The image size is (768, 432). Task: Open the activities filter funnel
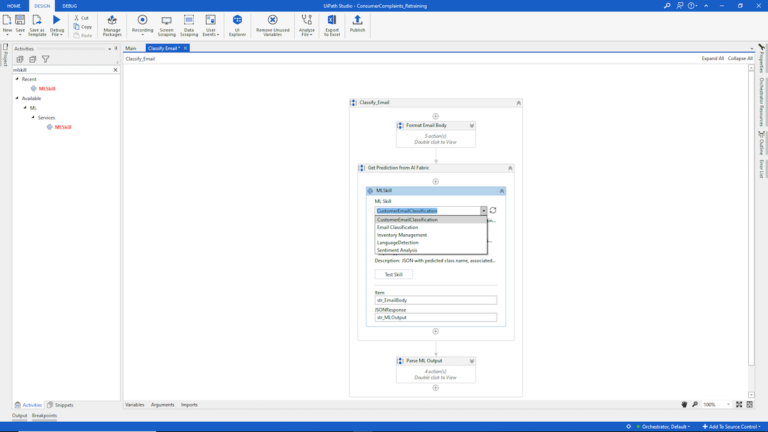(46, 59)
